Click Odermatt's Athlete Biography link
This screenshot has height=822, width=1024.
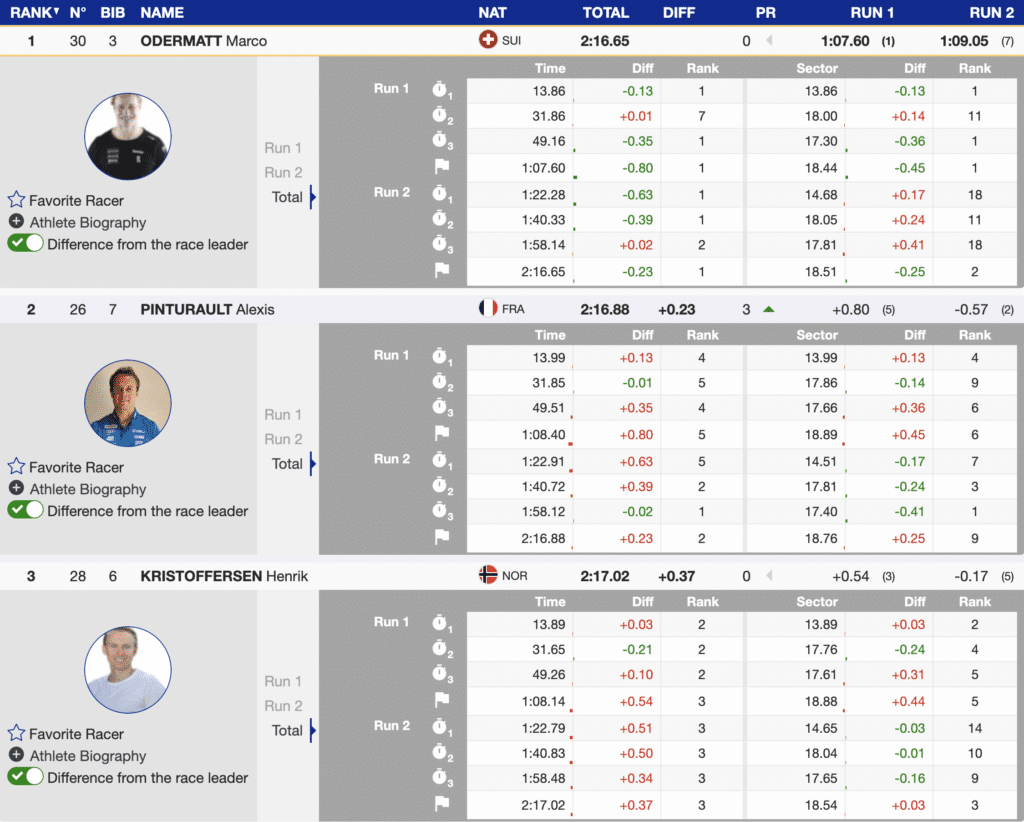pos(87,222)
